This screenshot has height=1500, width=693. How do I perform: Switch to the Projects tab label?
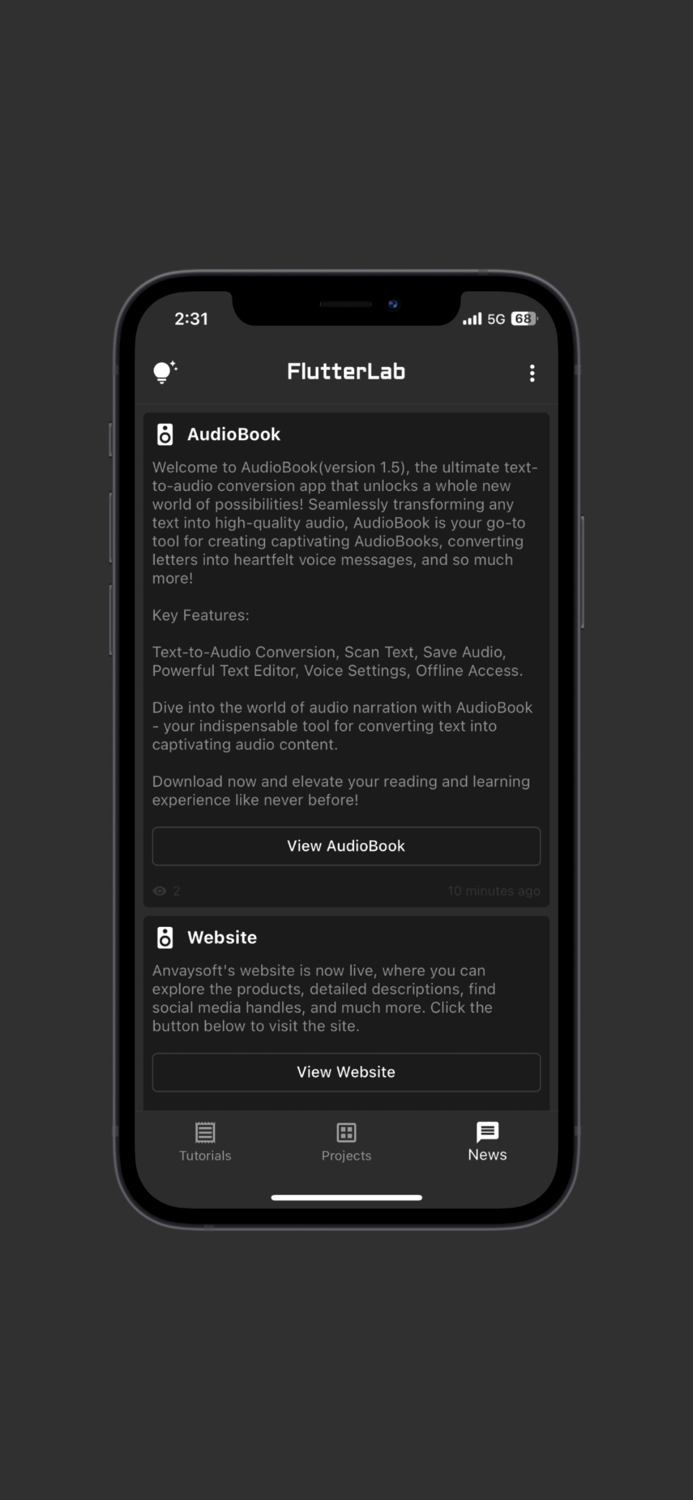(346, 1155)
